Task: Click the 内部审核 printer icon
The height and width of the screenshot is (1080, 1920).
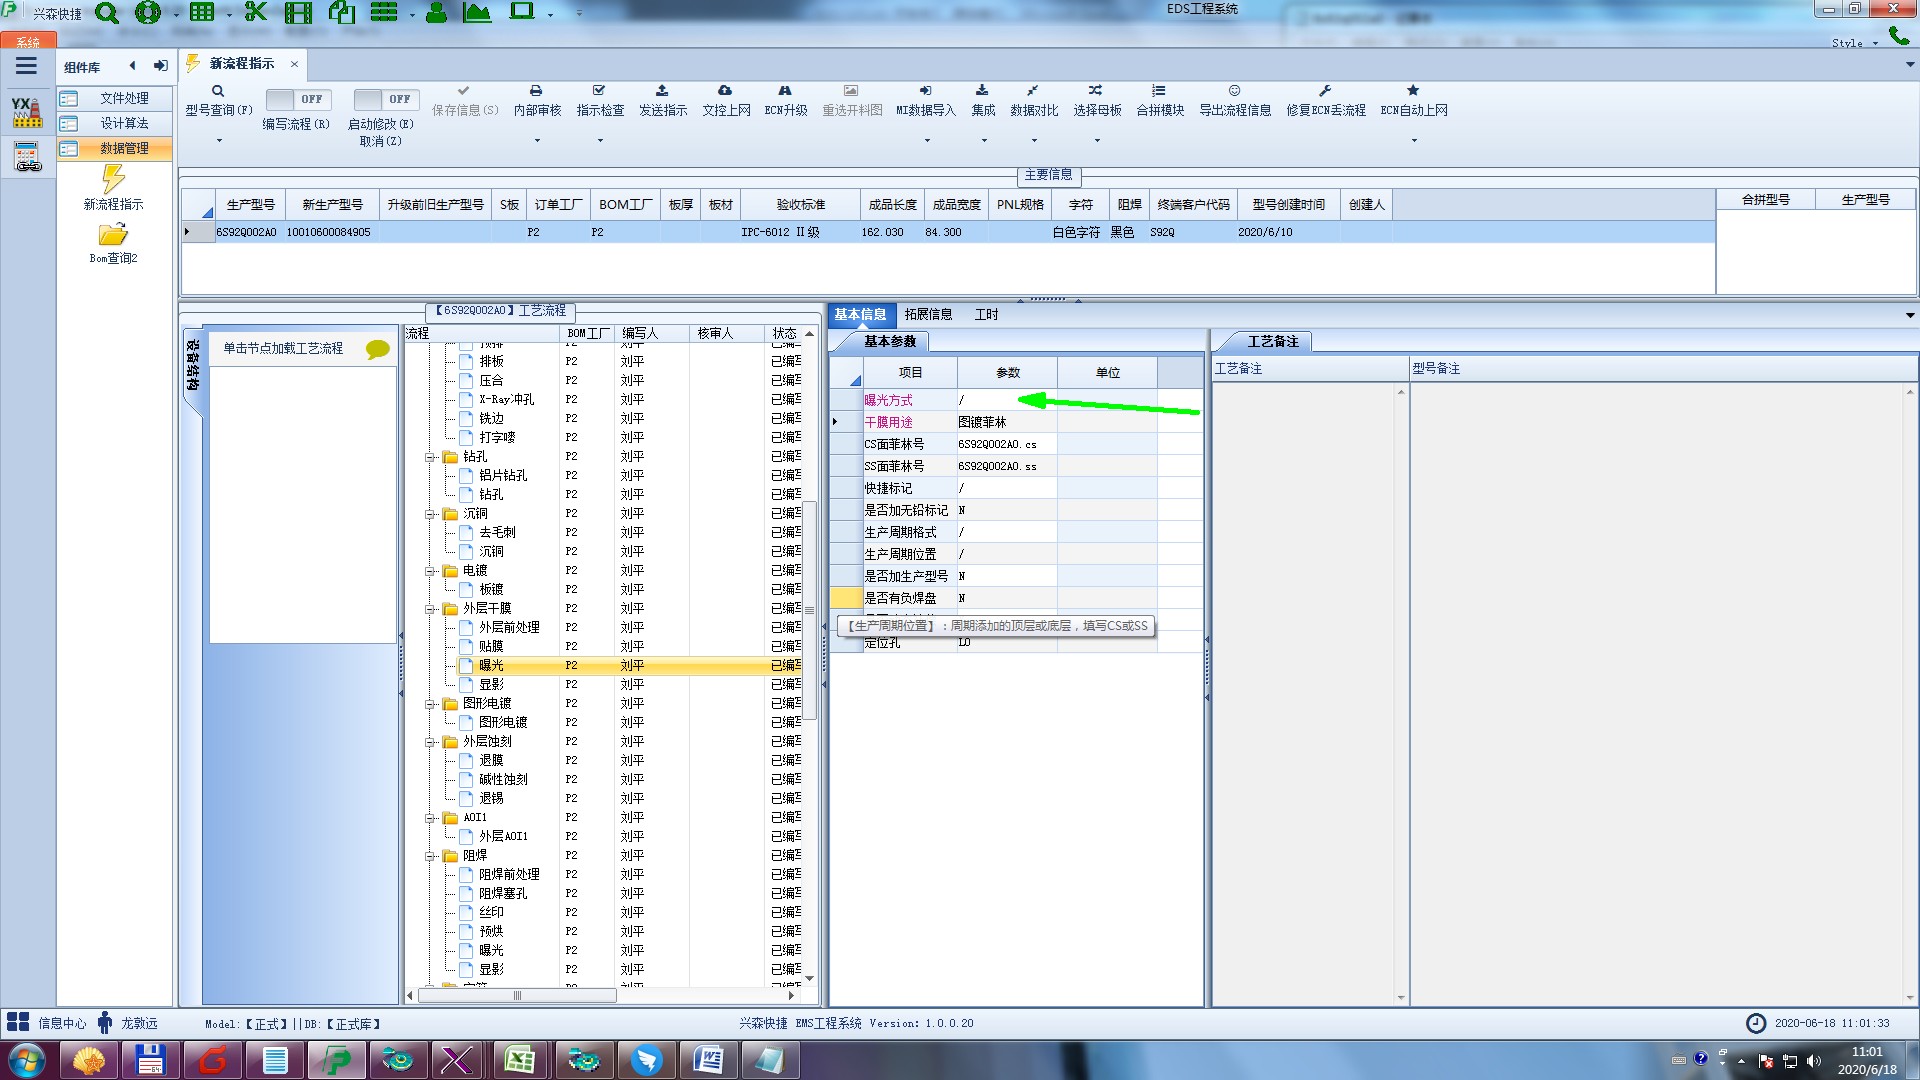Action: 536,91
